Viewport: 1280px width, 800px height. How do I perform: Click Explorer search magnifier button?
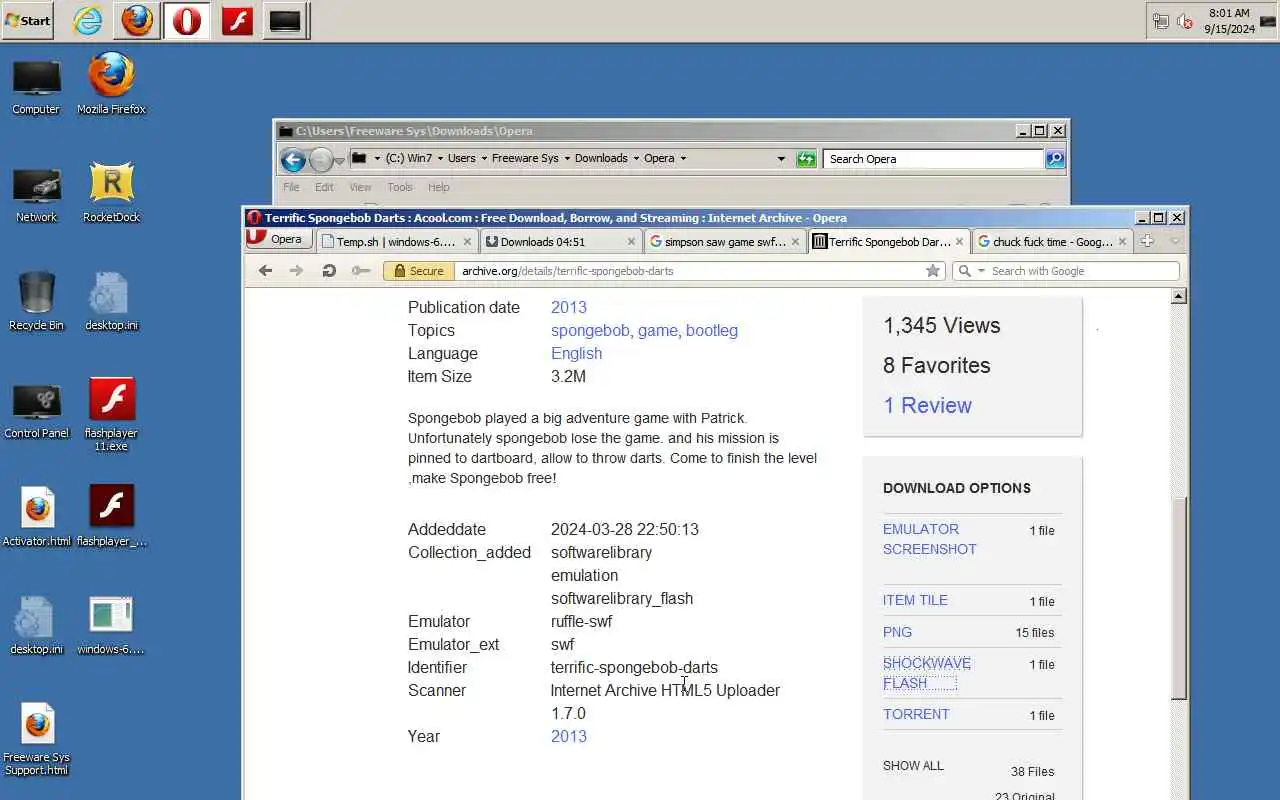tap(1054, 159)
